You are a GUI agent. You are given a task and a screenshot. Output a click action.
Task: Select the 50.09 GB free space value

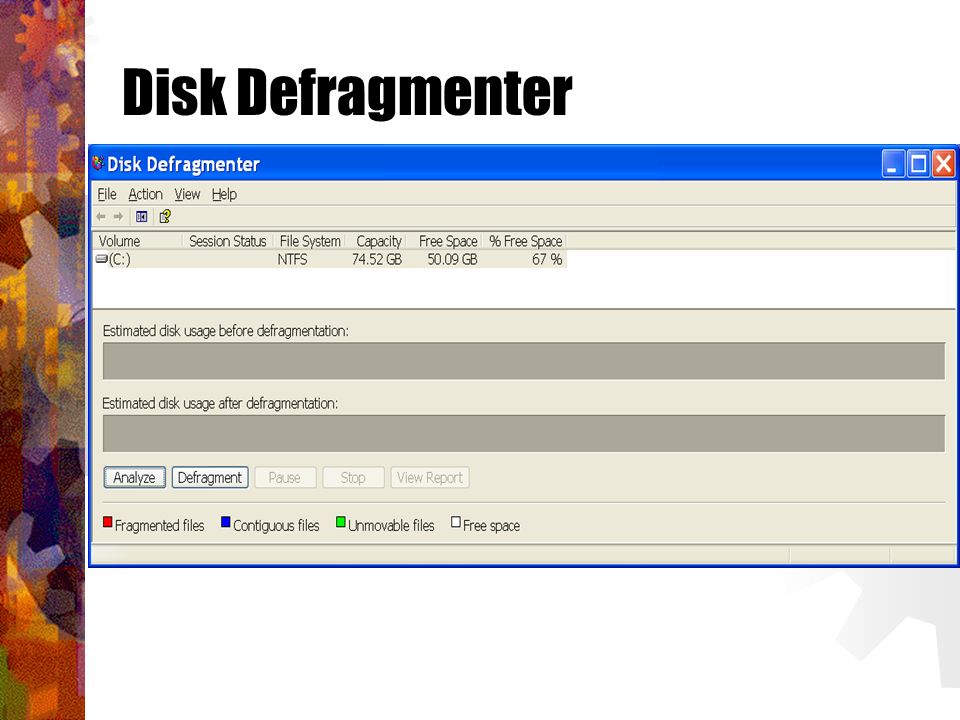(452, 260)
